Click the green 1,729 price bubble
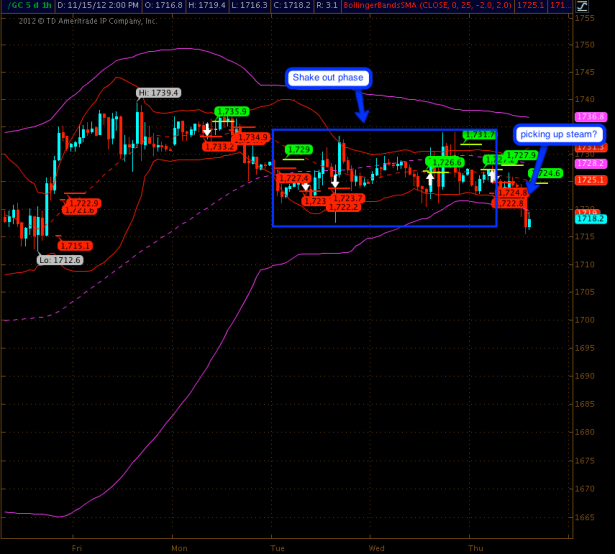This screenshot has width=615, height=554. [x=299, y=149]
